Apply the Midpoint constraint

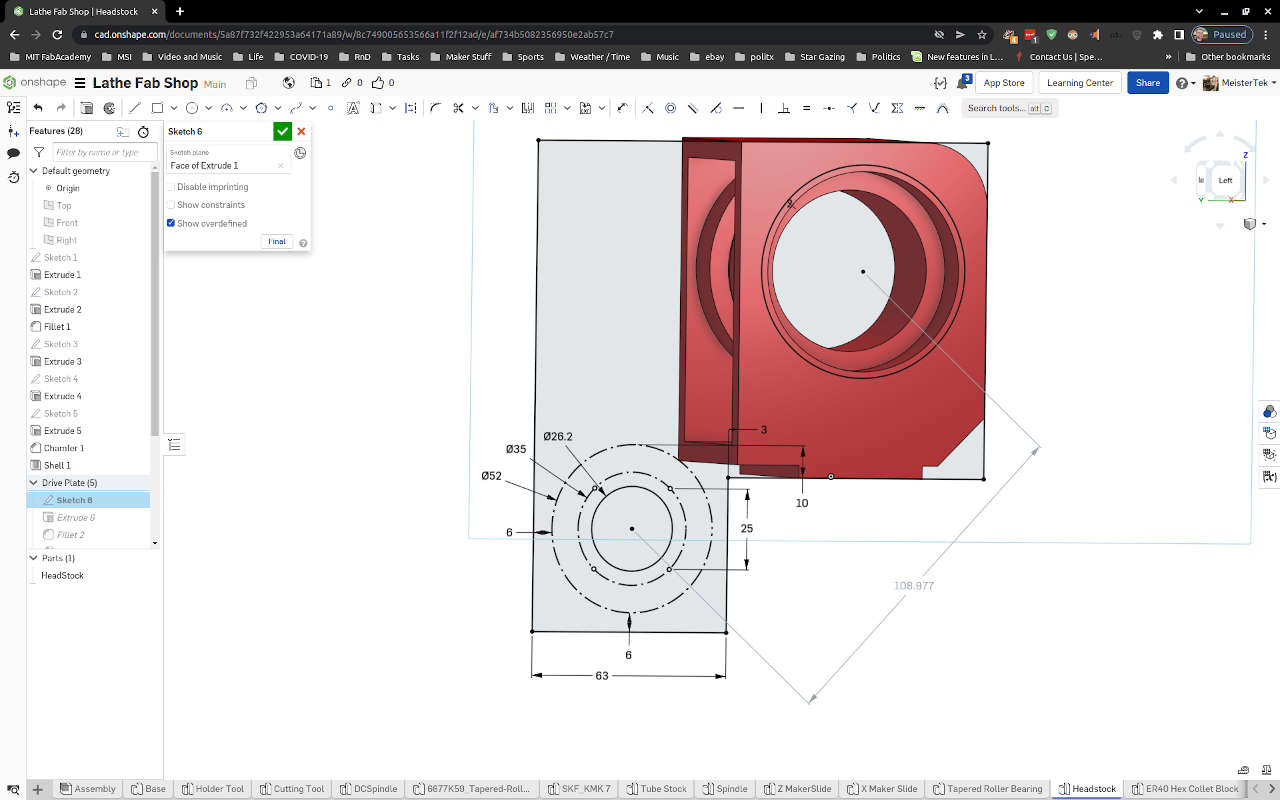(x=829, y=108)
